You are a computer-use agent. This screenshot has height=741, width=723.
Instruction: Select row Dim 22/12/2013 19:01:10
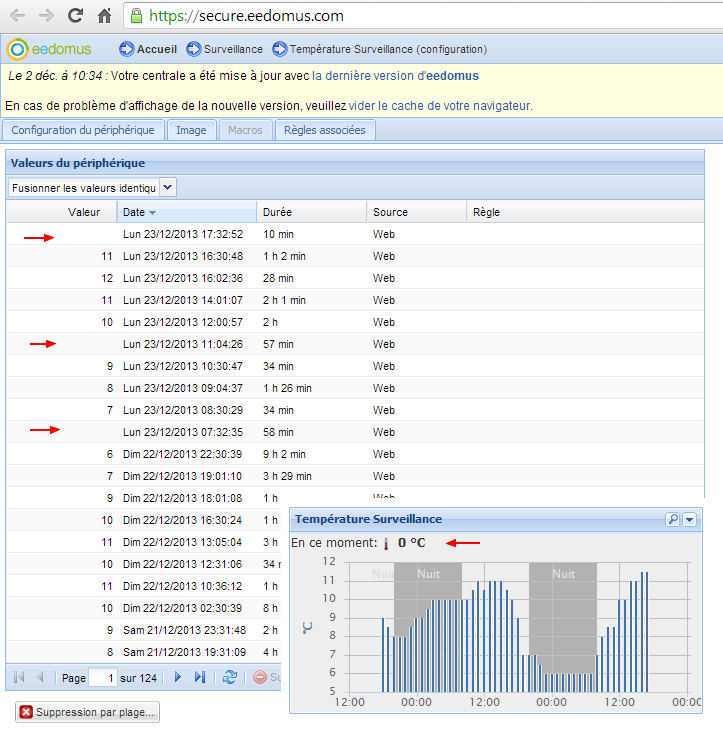pyautogui.click(x=355, y=476)
